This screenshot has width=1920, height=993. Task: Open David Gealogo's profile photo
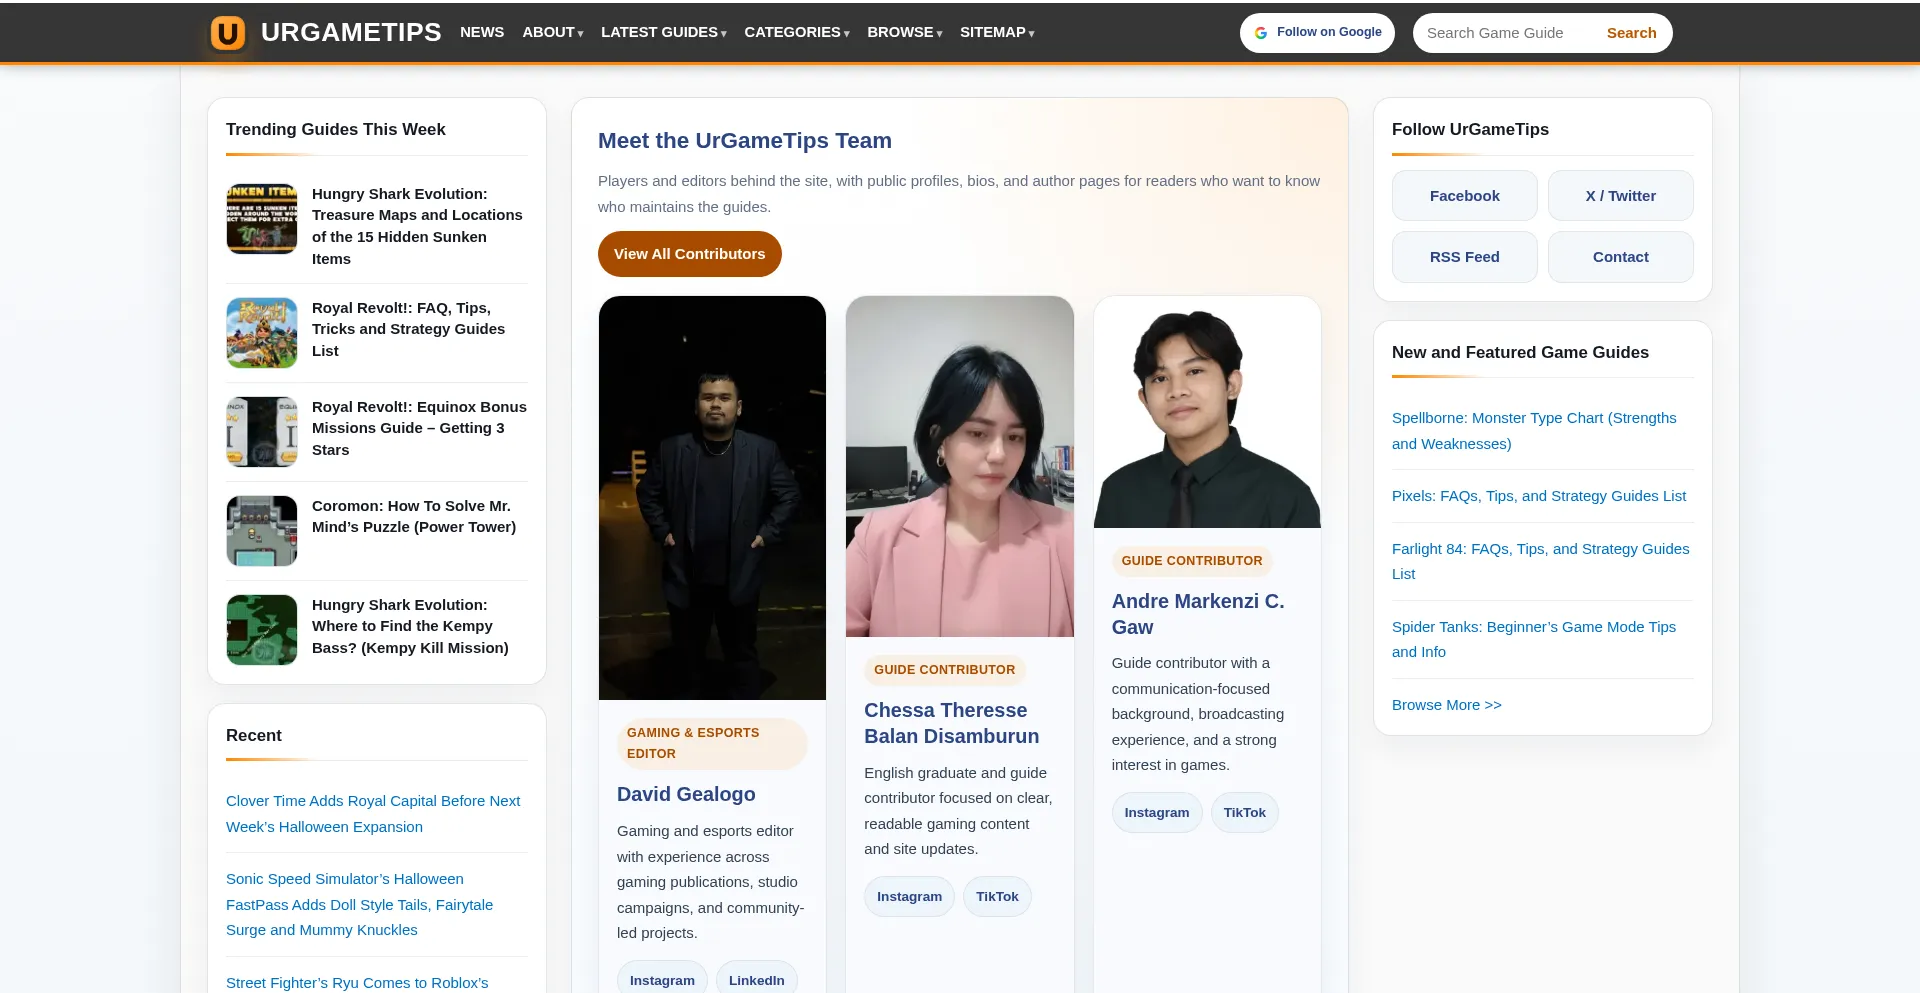(712, 498)
